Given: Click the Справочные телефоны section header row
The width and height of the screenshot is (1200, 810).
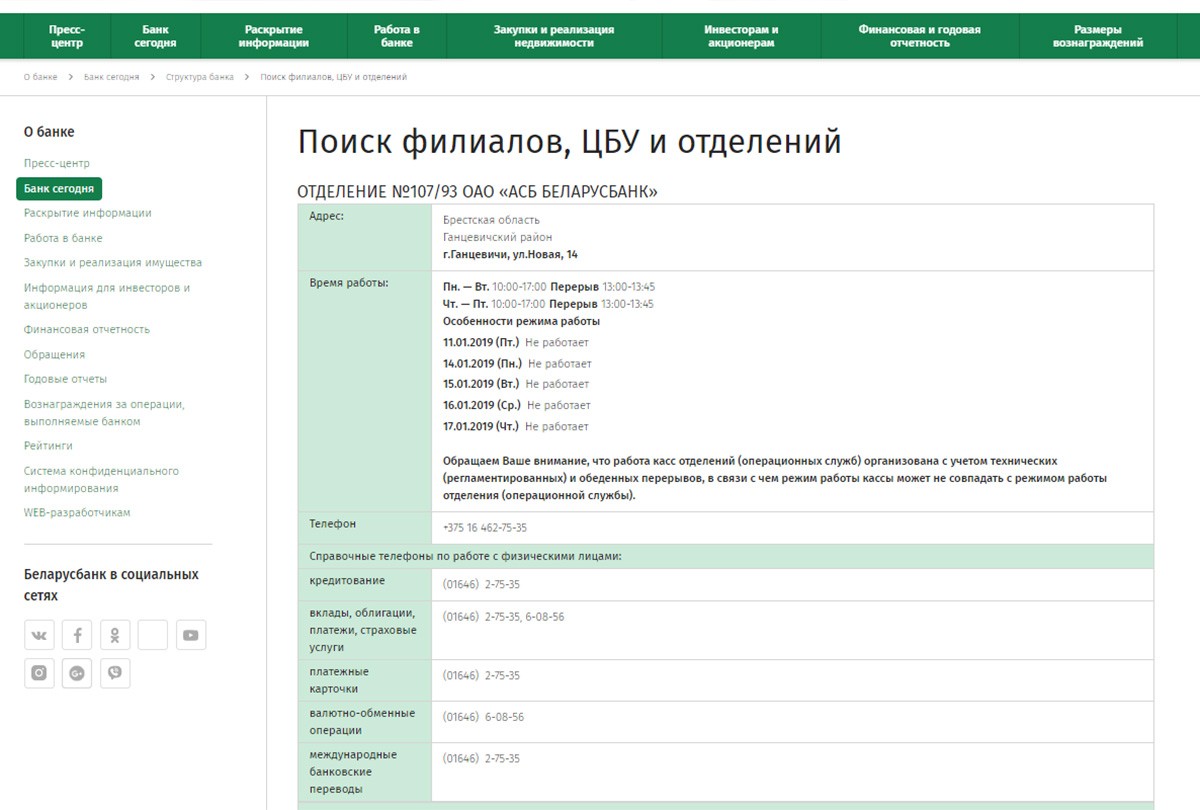Looking at the screenshot, I should [726, 556].
